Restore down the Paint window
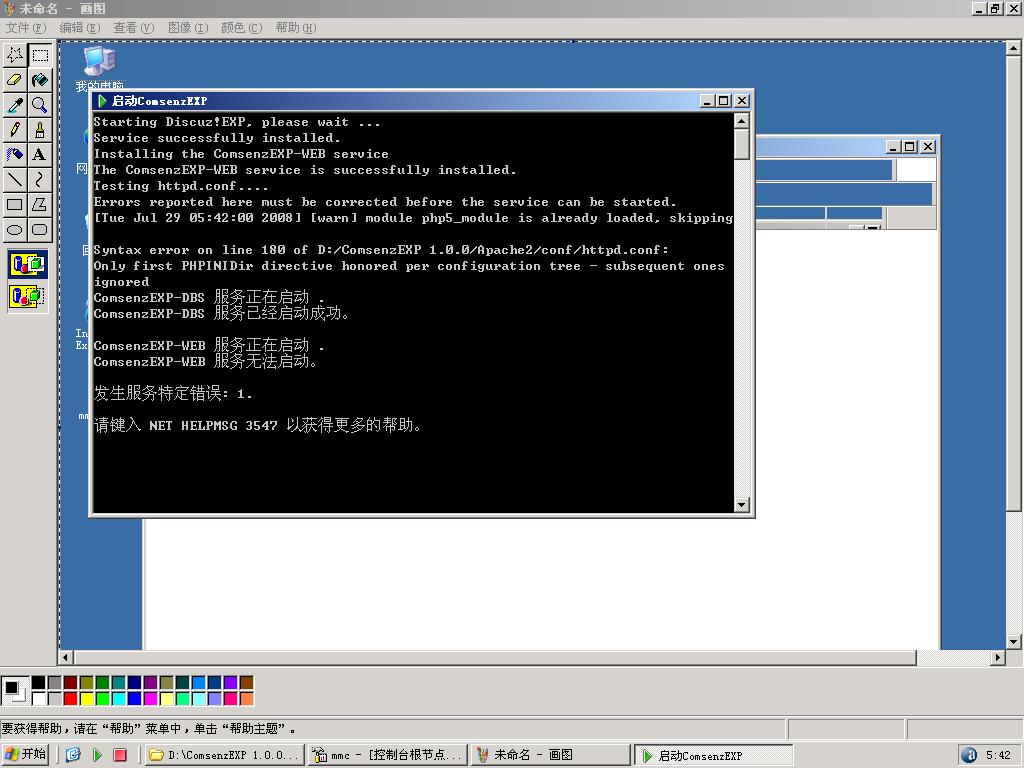1024x768 pixels. (995, 8)
